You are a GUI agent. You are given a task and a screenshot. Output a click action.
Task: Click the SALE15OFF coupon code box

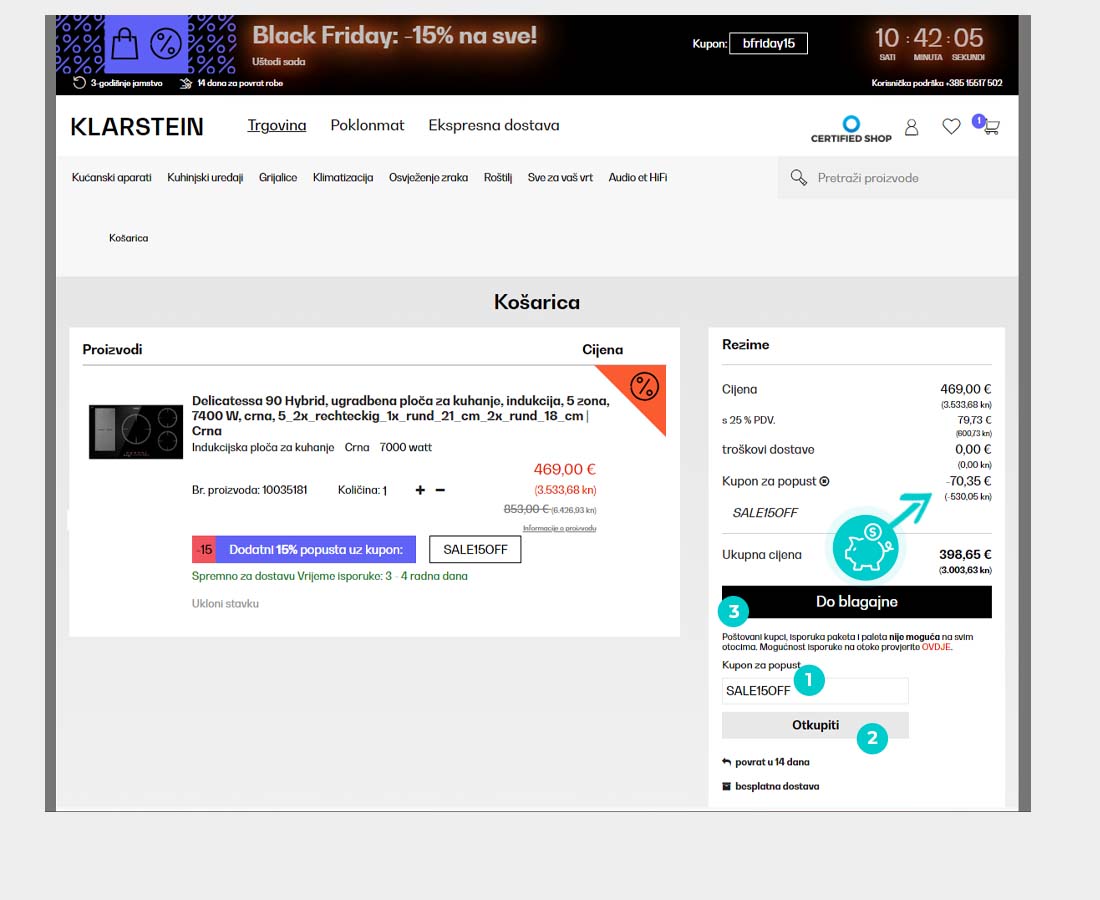[x=475, y=550]
